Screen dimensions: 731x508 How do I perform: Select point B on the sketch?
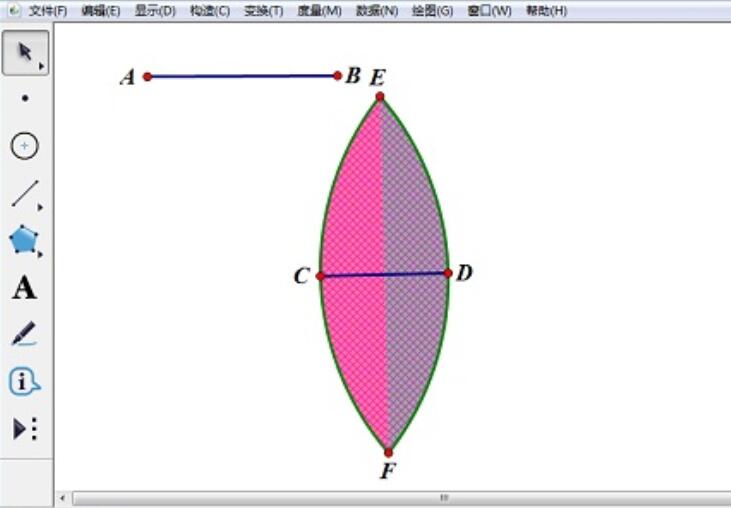tap(338, 76)
